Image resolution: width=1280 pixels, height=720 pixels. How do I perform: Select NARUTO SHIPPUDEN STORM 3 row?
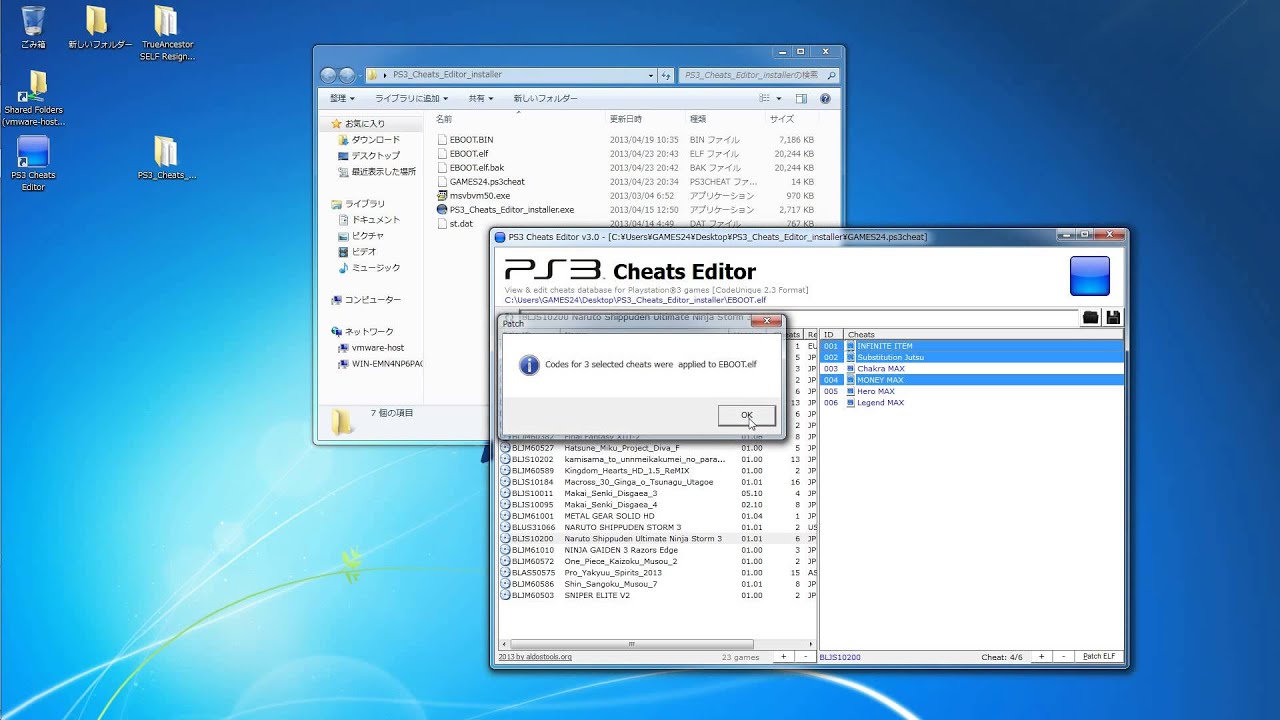pos(657,527)
